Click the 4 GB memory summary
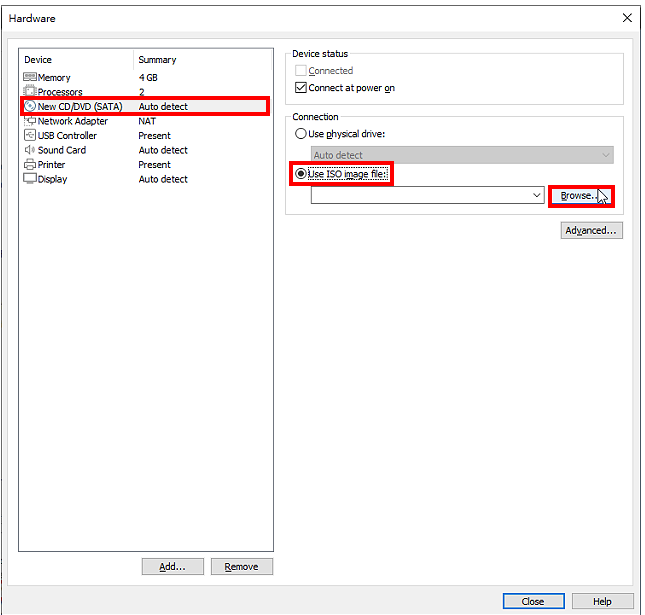 (x=148, y=77)
